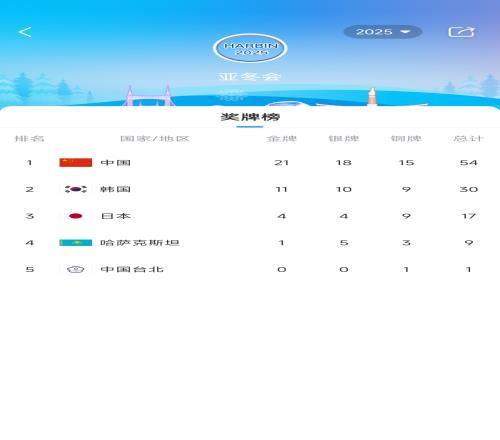Select the 哈萨克斯坦 country name
500x440 pixels.
click(140, 243)
